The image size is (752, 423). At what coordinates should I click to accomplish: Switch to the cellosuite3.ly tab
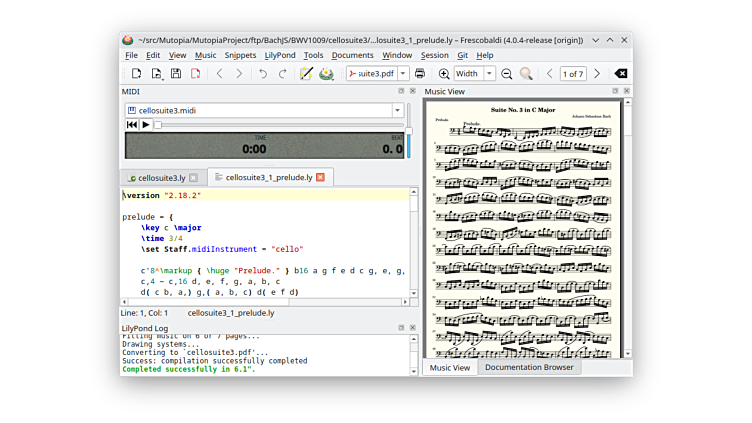pos(160,178)
